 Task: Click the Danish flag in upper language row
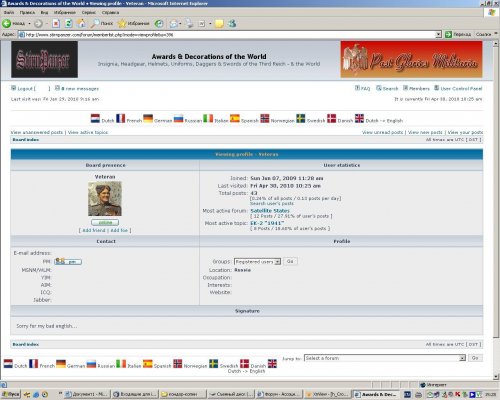[331, 118]
